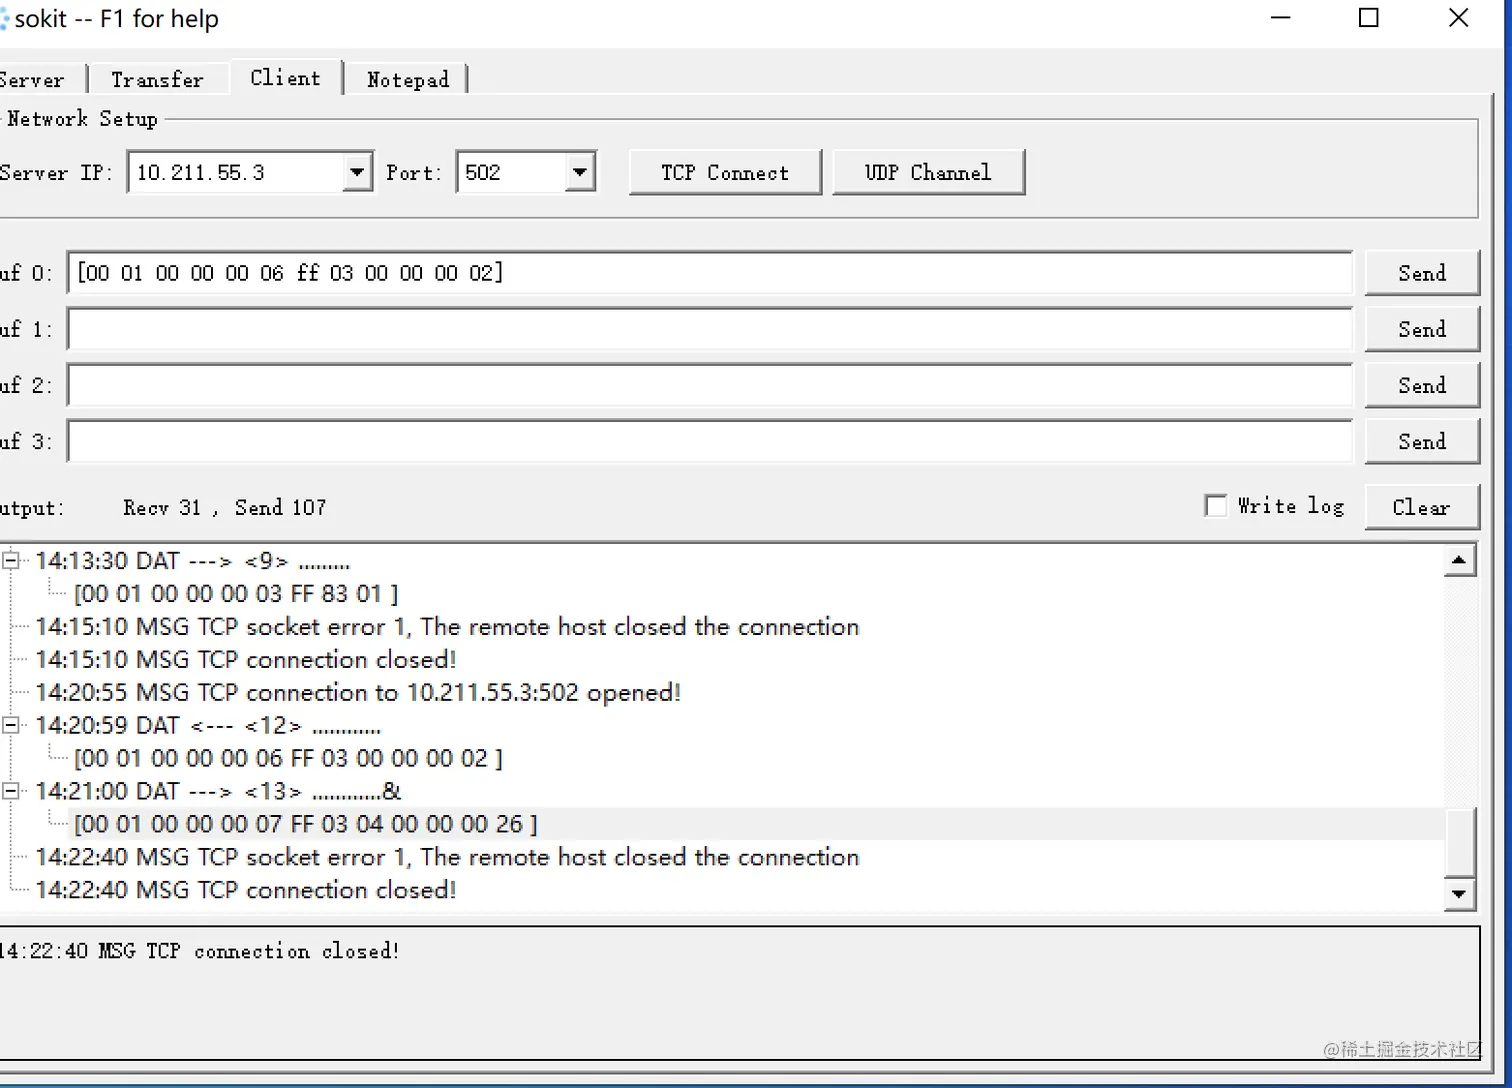Select data row ending 00 00 00 26

(305, 824)
